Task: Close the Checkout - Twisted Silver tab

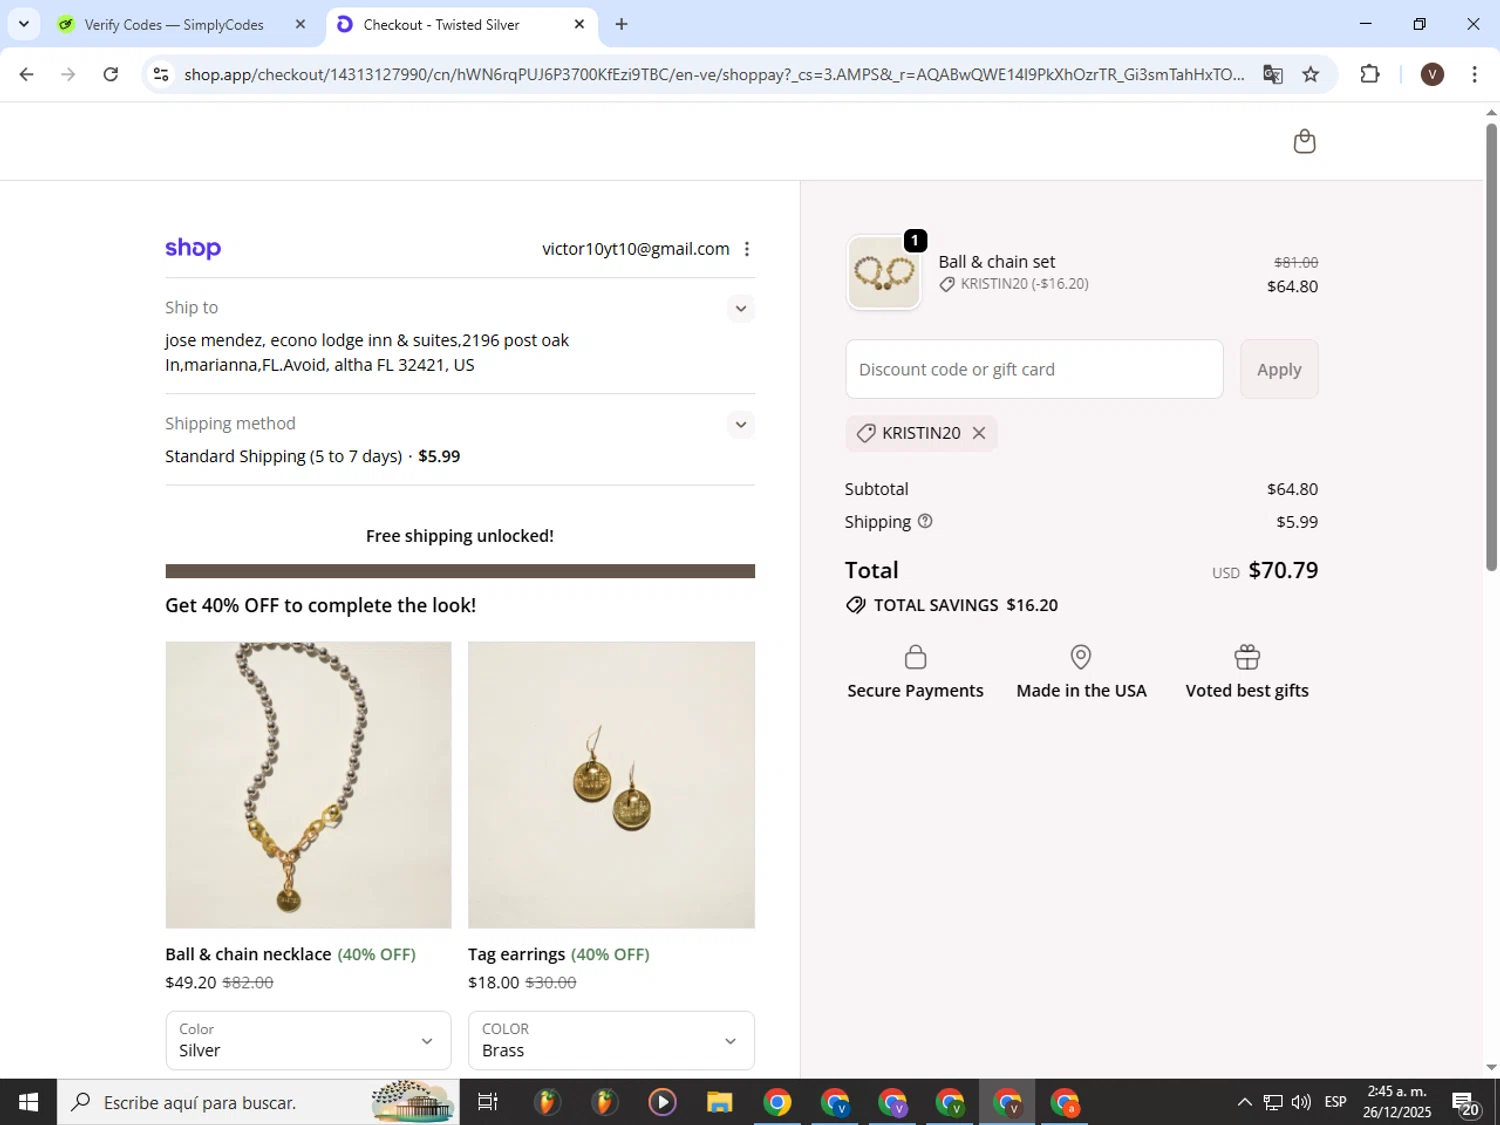Action: coord(579,24)
